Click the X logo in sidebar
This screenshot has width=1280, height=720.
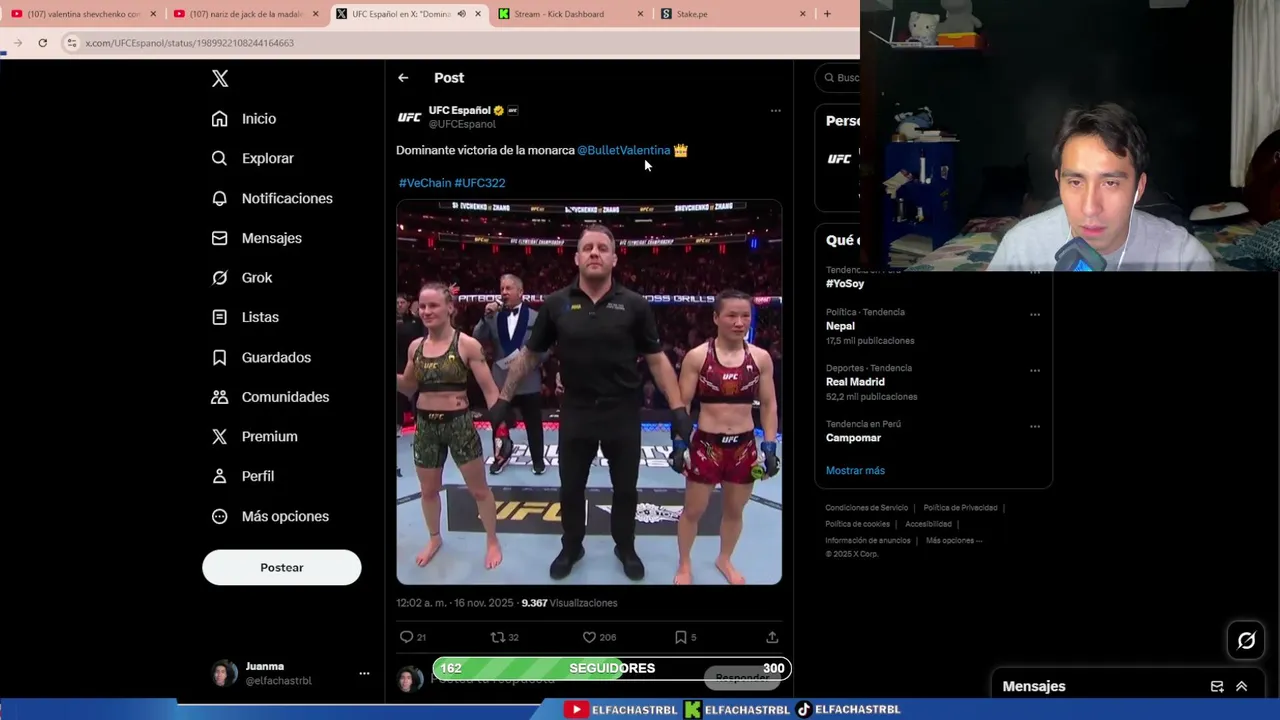220,79
